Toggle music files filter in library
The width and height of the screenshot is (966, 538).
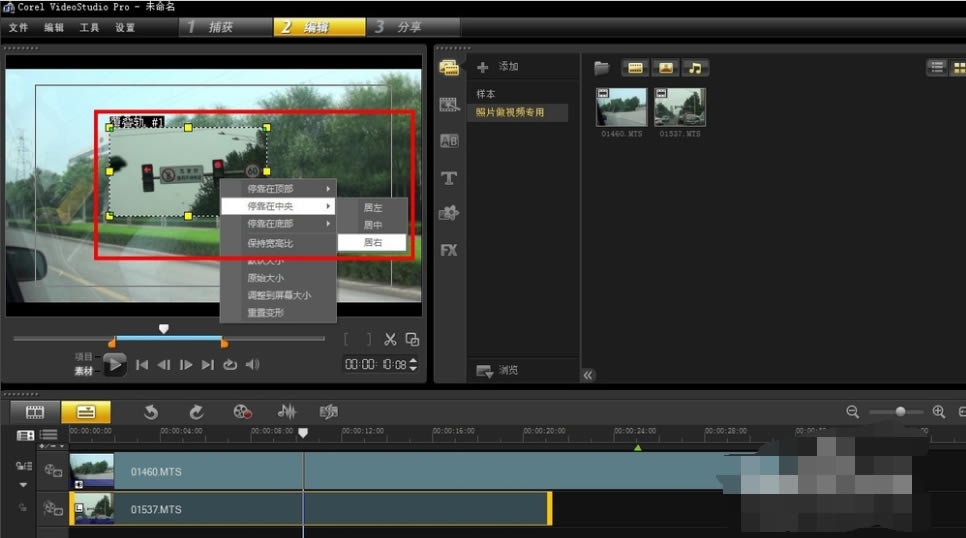coord(694,68)
